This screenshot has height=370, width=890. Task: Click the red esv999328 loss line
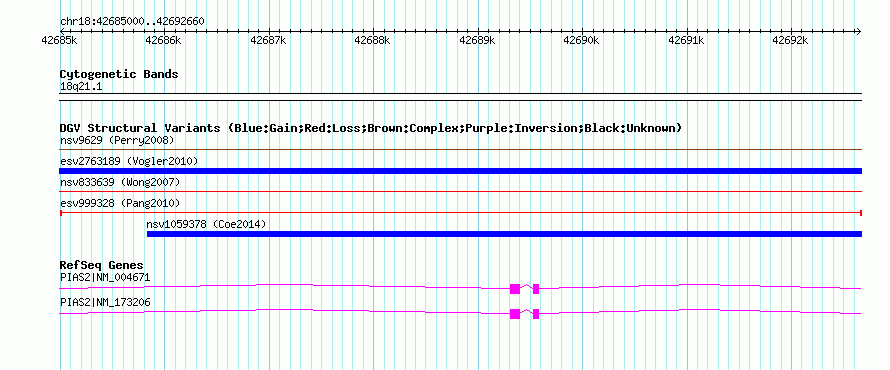click(460, 213)
